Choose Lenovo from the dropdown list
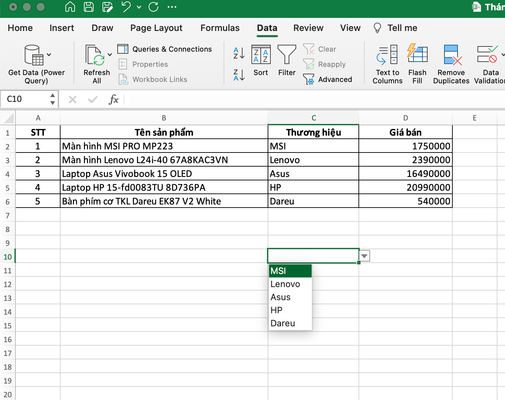 (x=290, y=284)
